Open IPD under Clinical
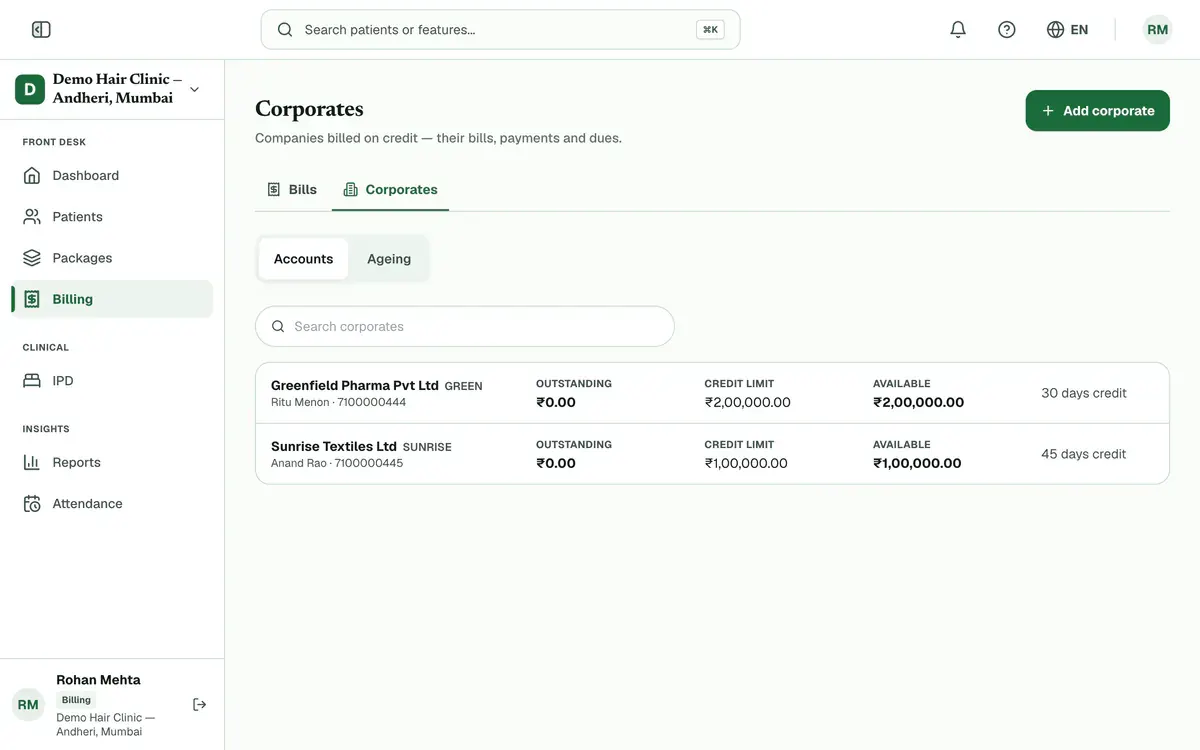1200x750 pixels. [x=112, y=381]
